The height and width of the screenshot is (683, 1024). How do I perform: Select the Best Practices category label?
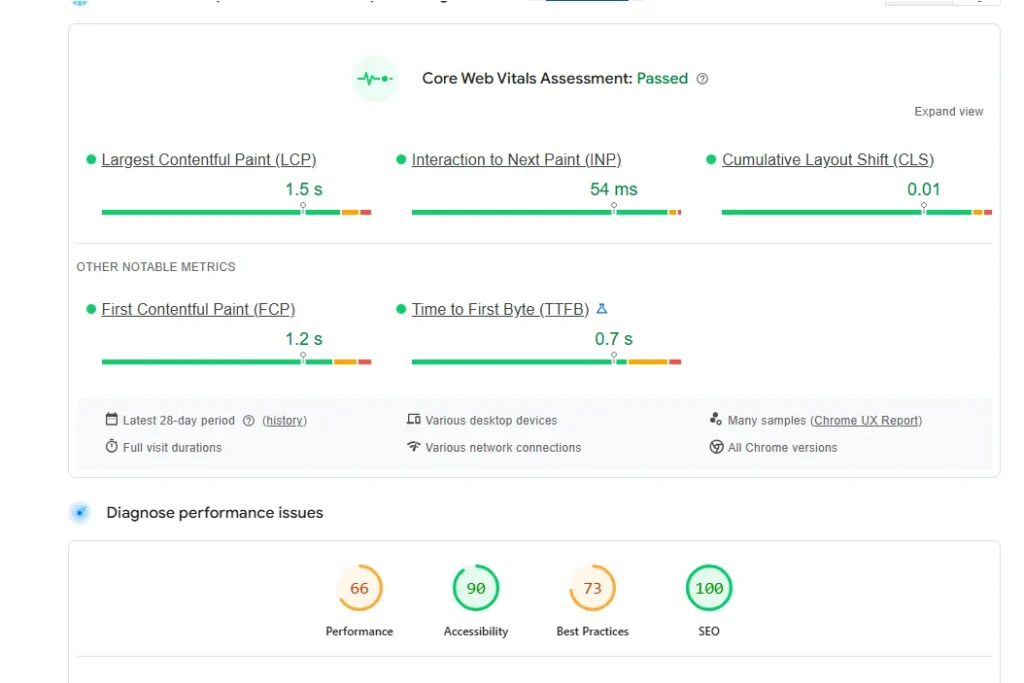pyautogui.click(x=592, y=631)
